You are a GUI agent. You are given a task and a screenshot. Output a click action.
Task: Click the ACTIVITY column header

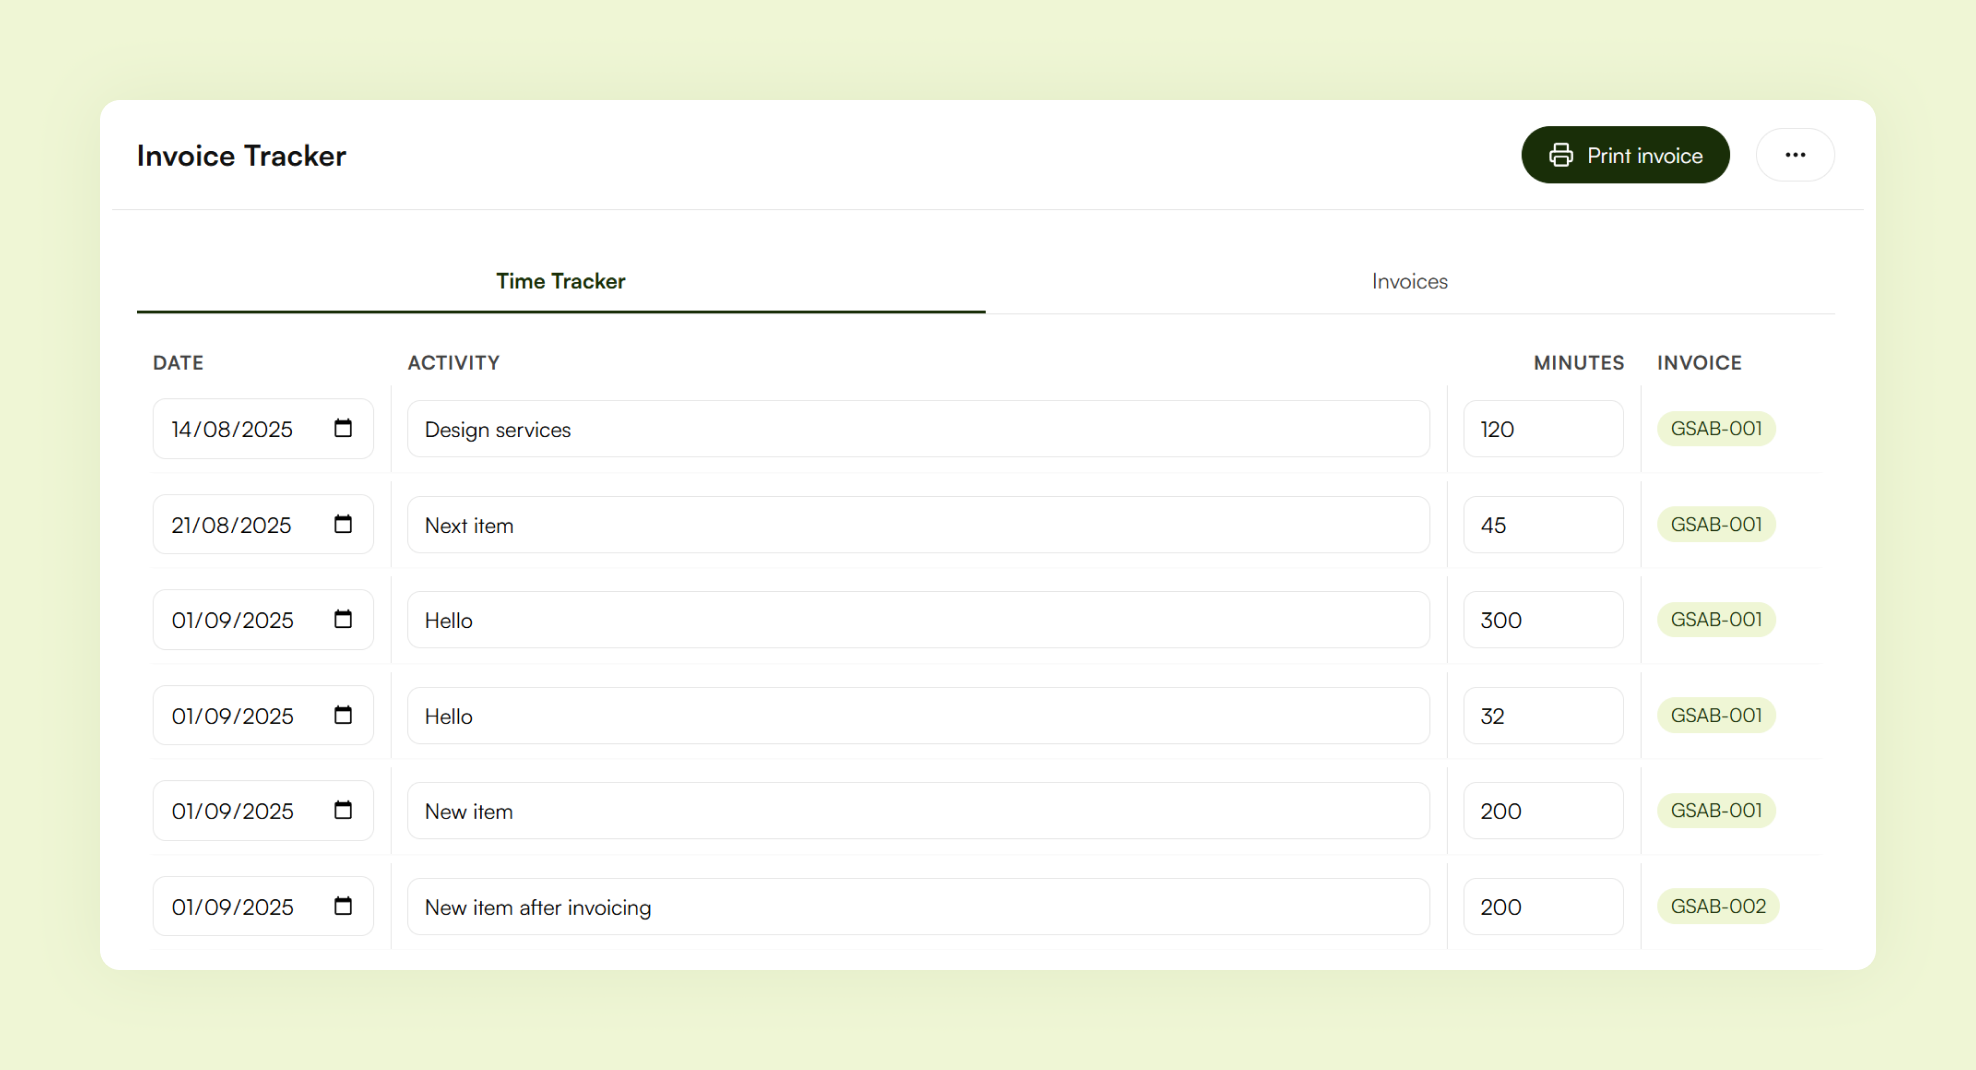[453, 363]
